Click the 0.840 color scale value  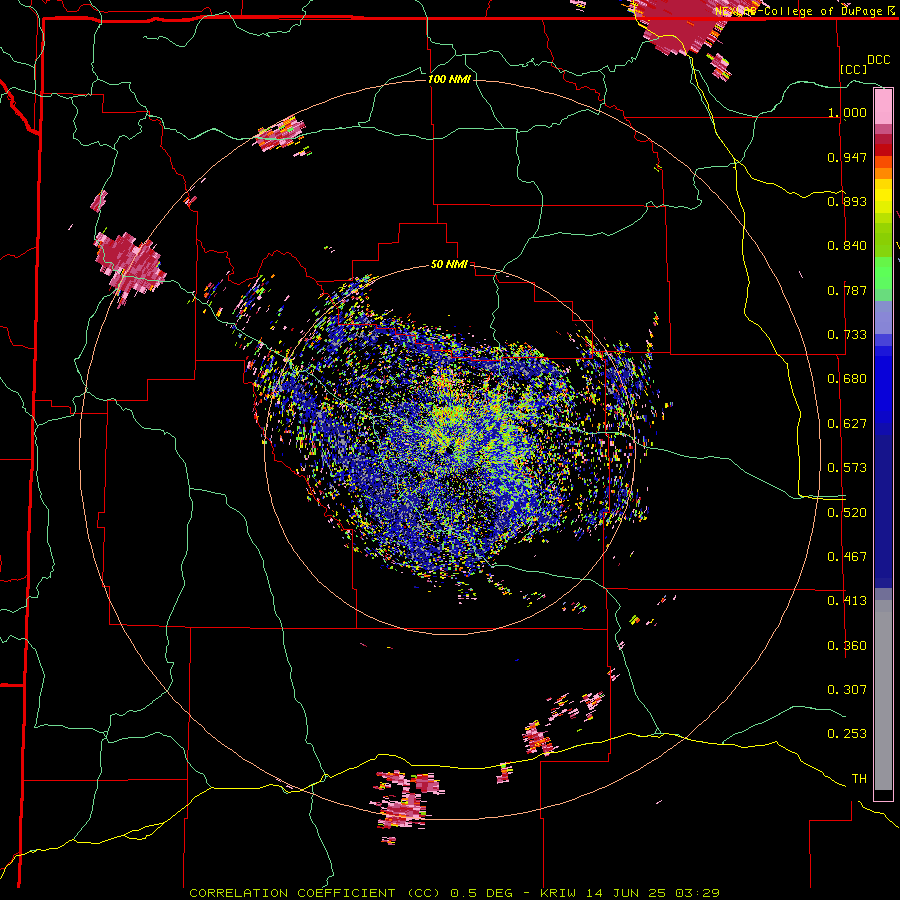coord(847,246)
